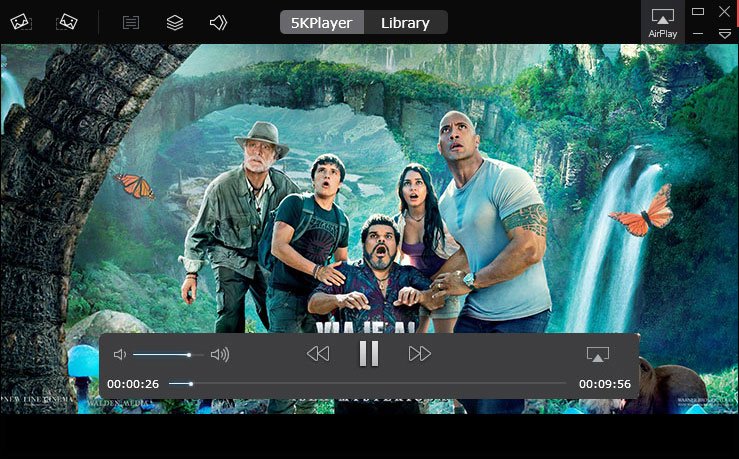Maximize the player window

698,12
